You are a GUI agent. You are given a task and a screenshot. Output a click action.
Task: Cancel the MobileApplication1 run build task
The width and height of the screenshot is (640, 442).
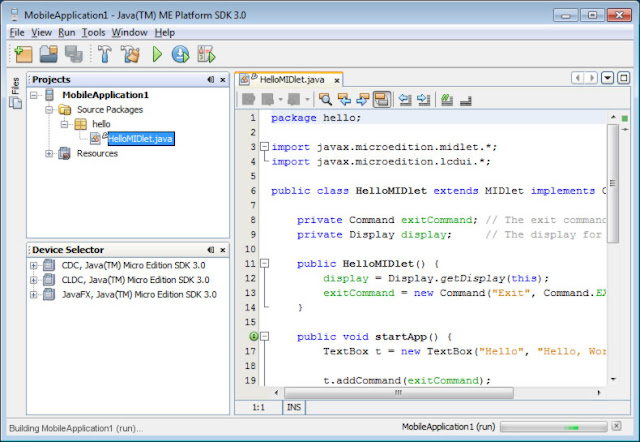click(x=616, y=426)
